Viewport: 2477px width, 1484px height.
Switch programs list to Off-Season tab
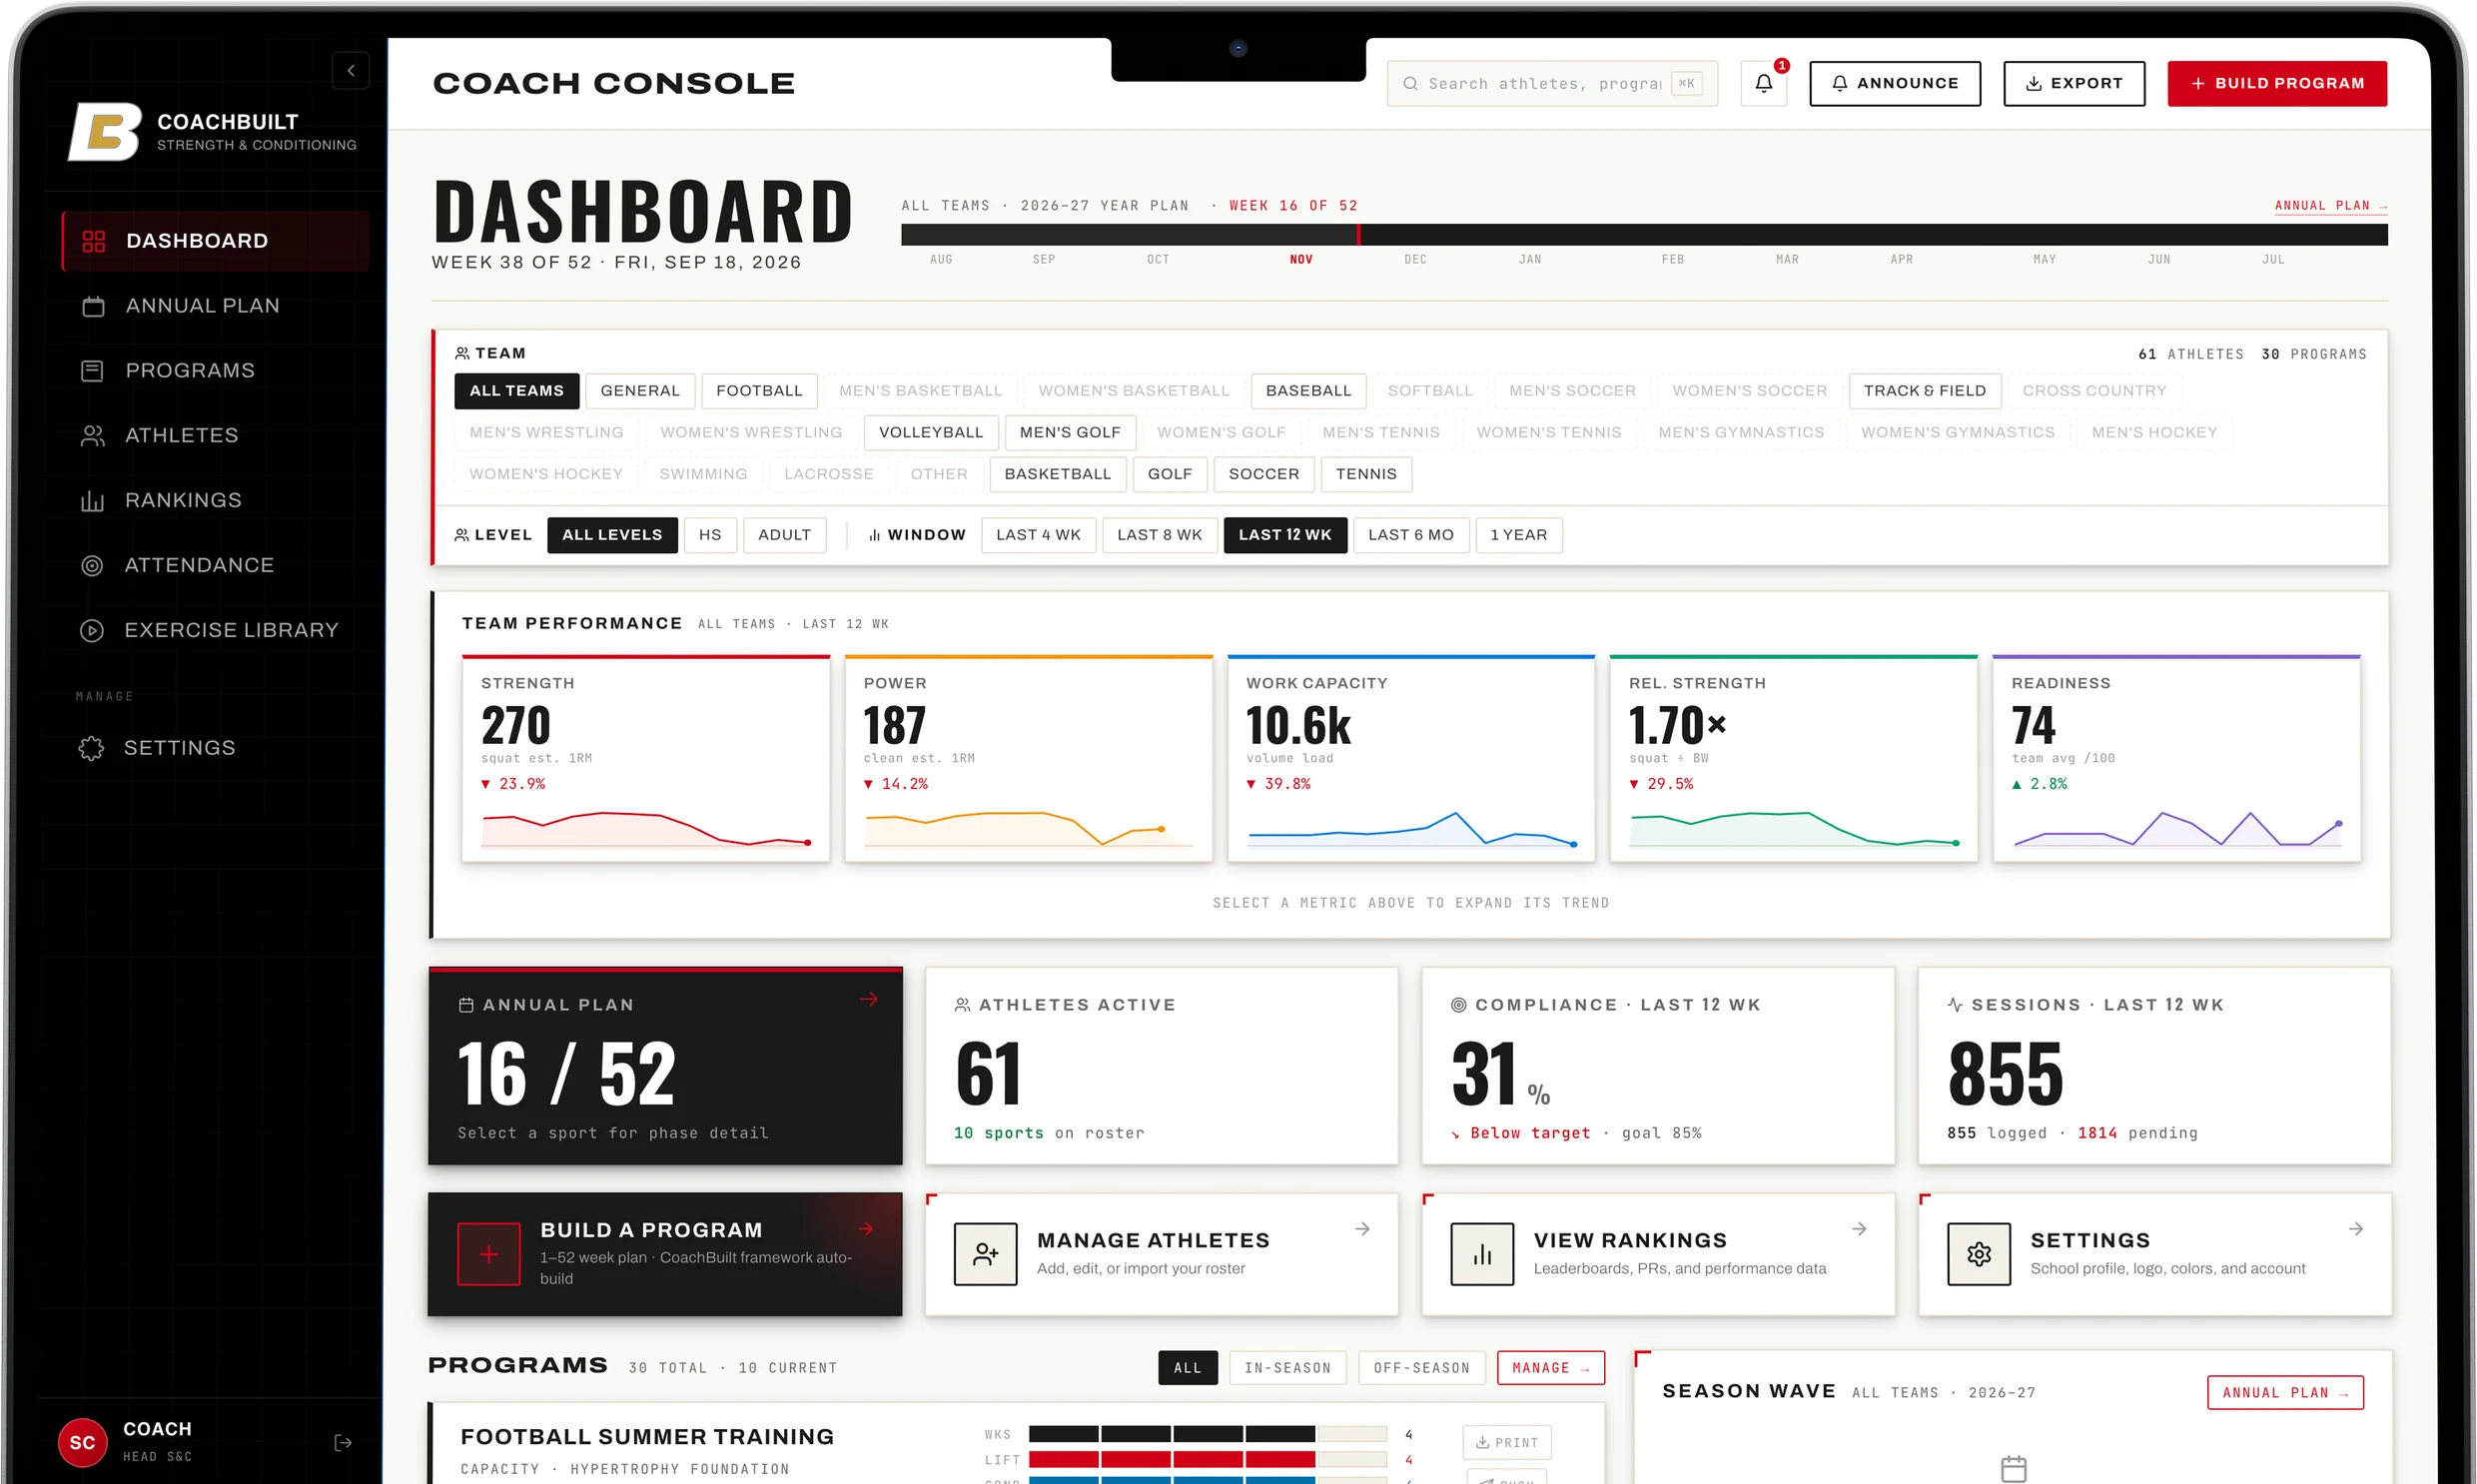point(1421,1368)
